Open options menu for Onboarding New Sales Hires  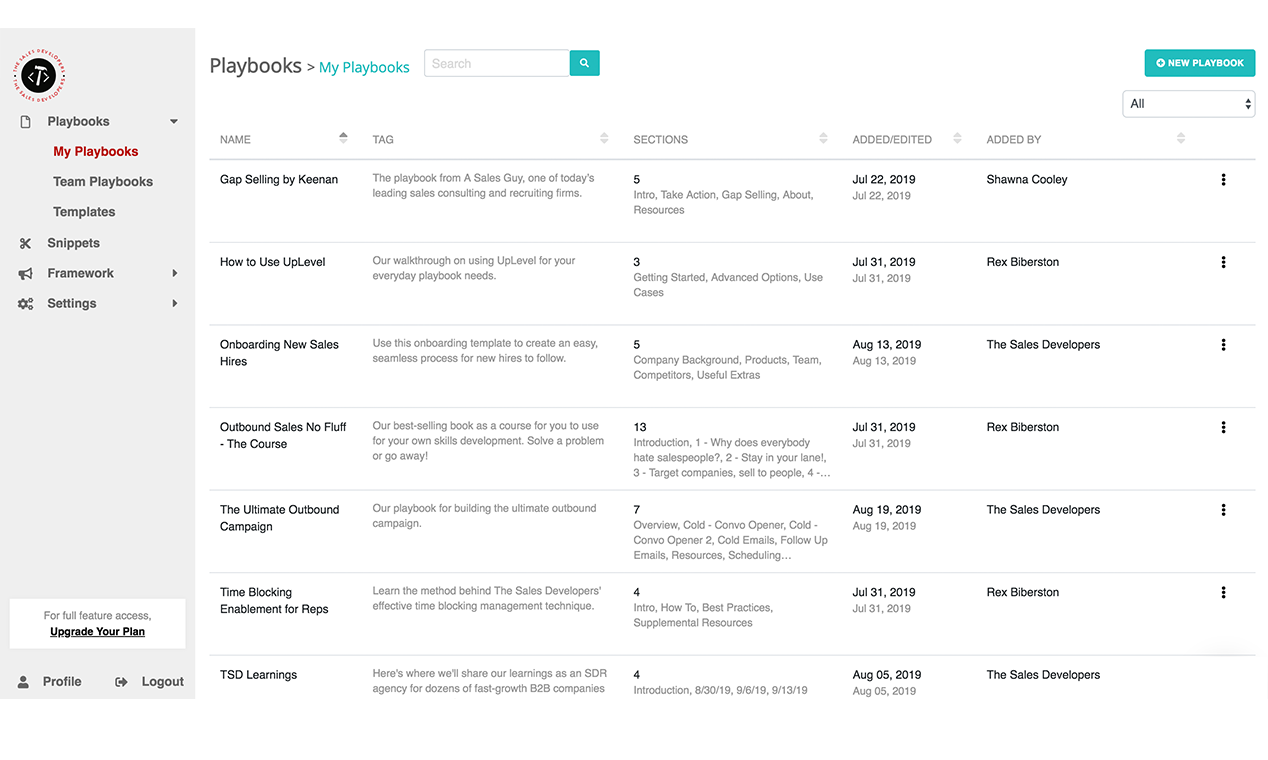[x=1223, y=345]
